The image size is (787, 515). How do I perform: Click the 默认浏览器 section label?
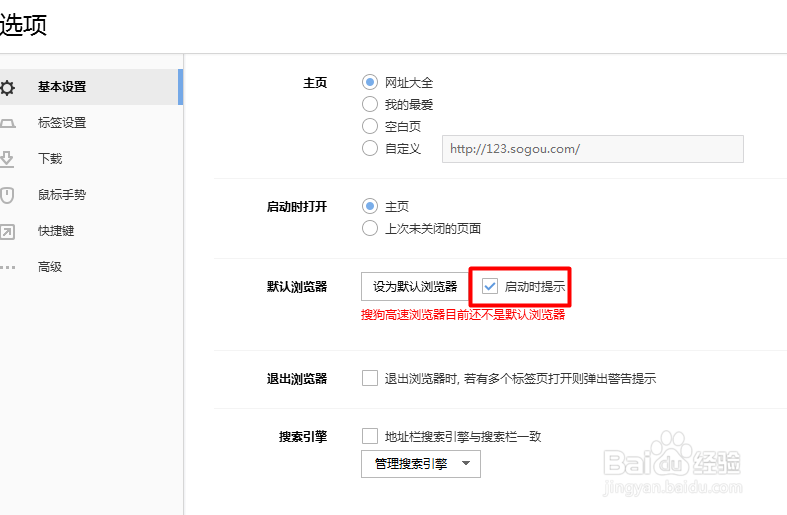297,287
